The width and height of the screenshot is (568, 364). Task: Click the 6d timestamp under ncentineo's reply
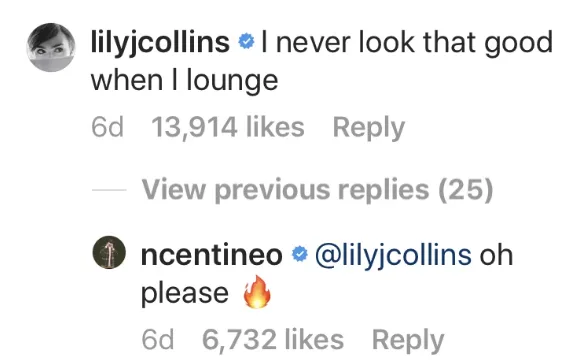(158, 340)
